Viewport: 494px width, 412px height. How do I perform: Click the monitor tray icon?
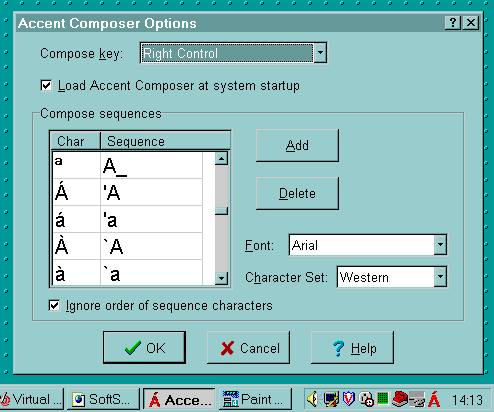[331, 399]
